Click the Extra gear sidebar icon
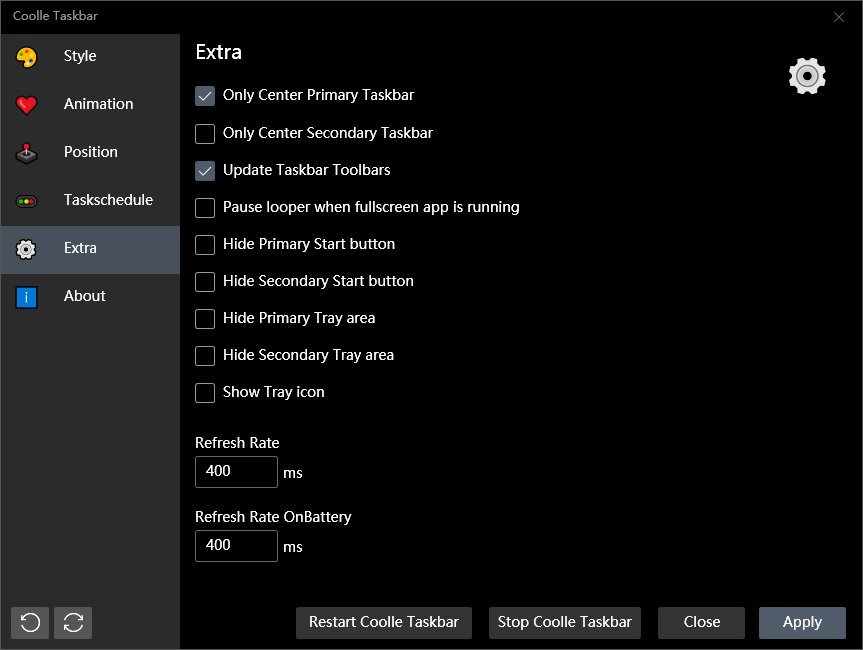 click(27, 249)
